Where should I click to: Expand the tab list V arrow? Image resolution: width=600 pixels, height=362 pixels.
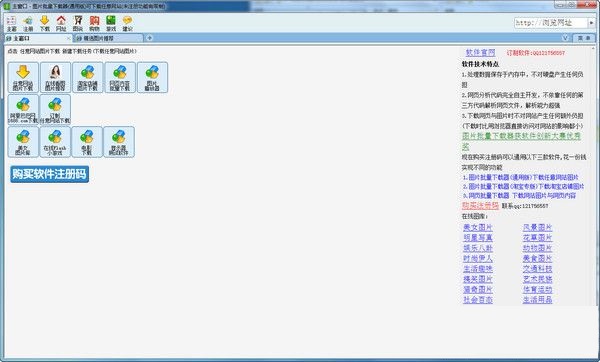click(565, 38)
